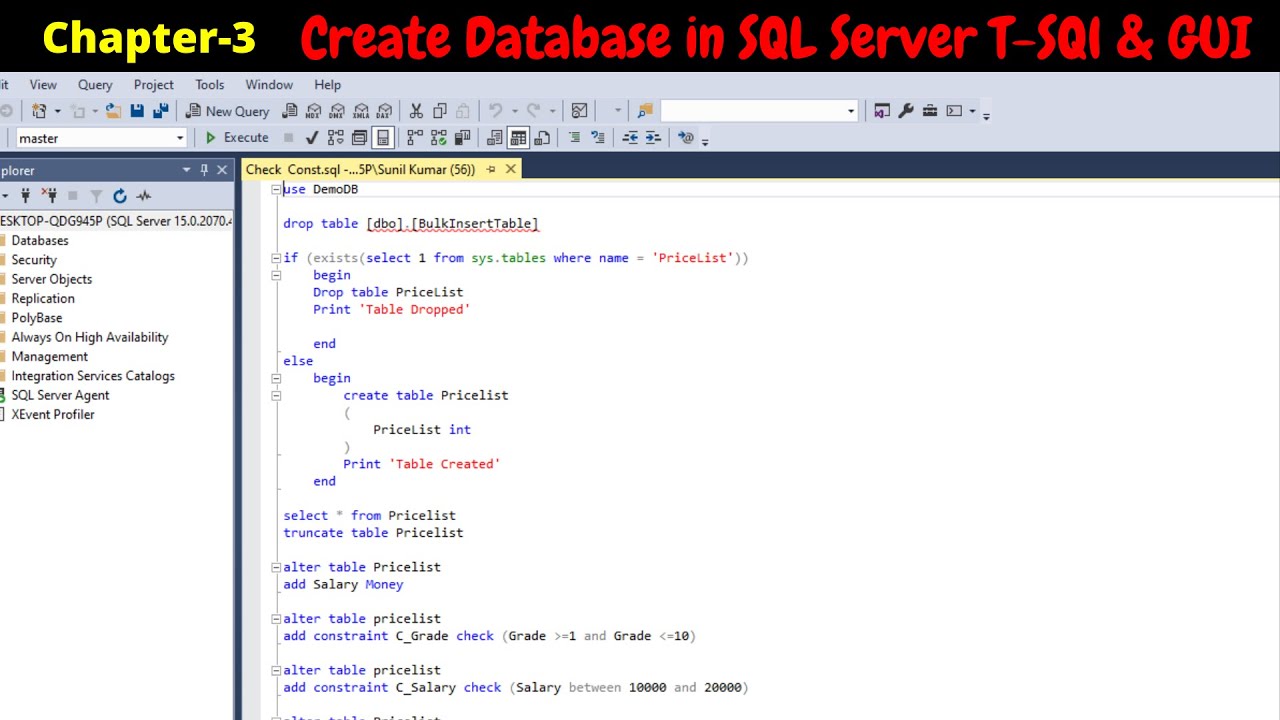Select Results to Grid option
The height and width of the screenshot is (720, 1280).
(518, 138)
